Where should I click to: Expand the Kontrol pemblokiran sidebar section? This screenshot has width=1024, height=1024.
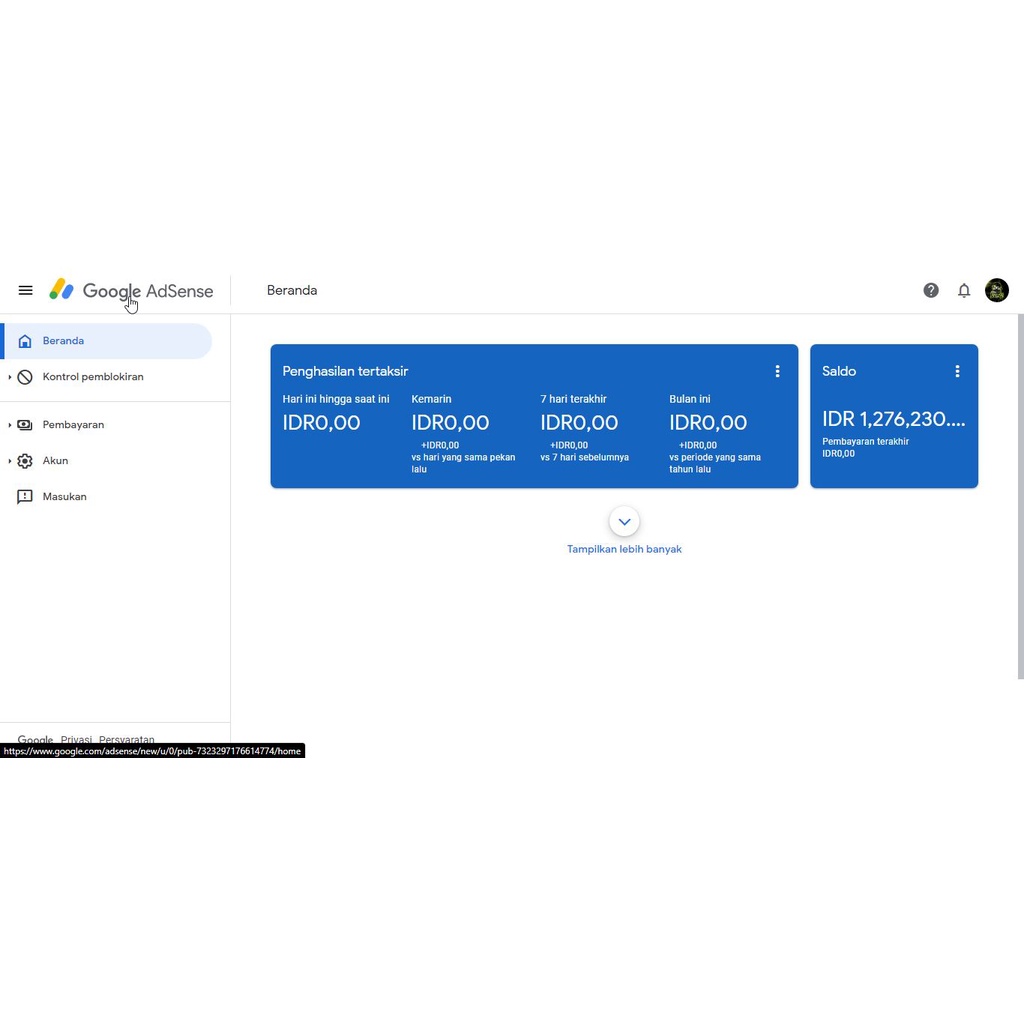tap(8, 376)
